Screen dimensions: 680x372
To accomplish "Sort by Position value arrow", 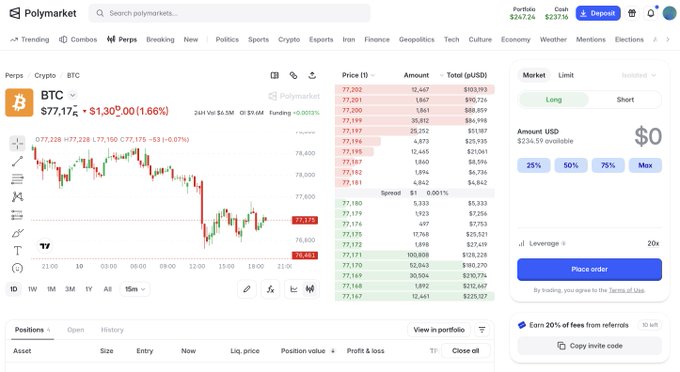I will click(333, 351).
